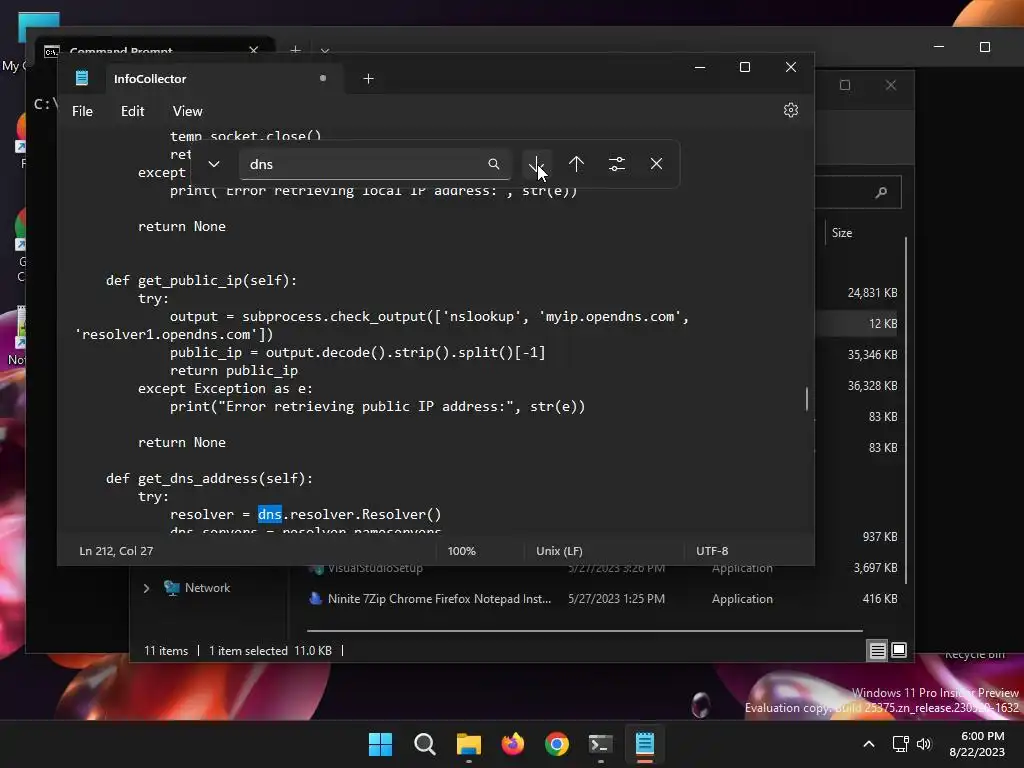Screen dimensions: 1024x768
Task: Click the unsaved dot on InfoCollector tab
Action: [x=323, y=78]
